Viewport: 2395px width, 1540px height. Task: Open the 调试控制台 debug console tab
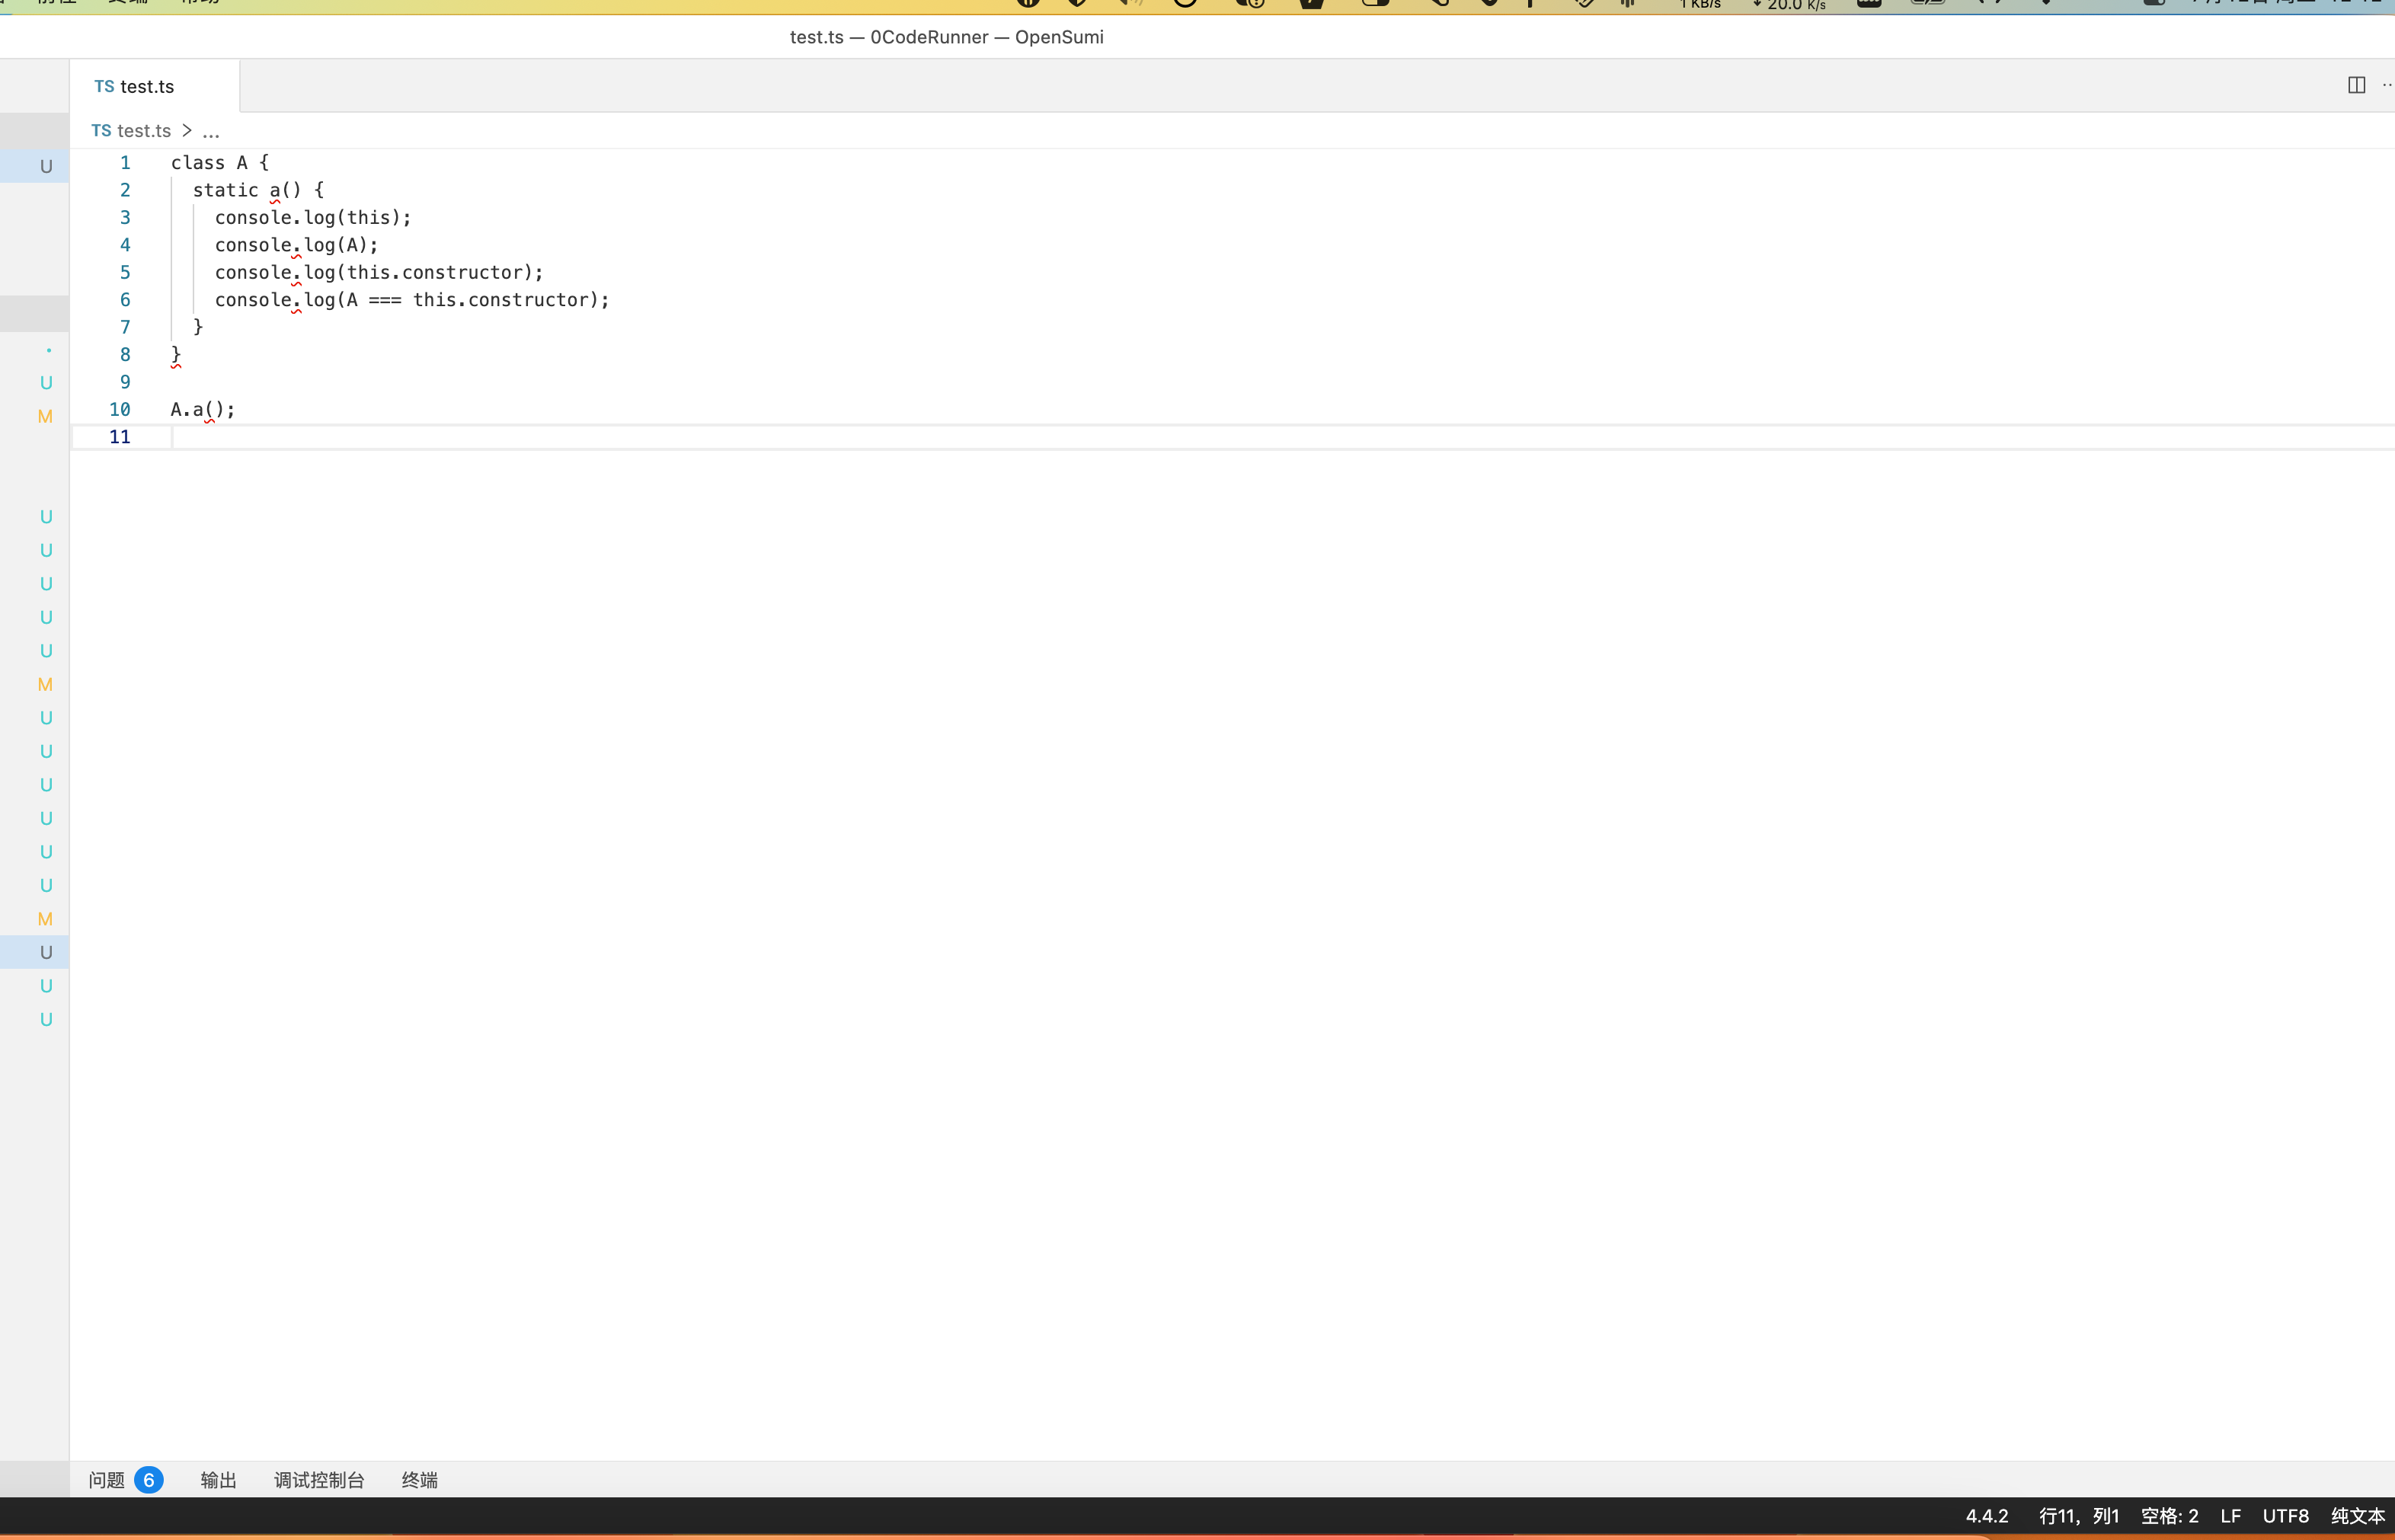coord(319,1480)
